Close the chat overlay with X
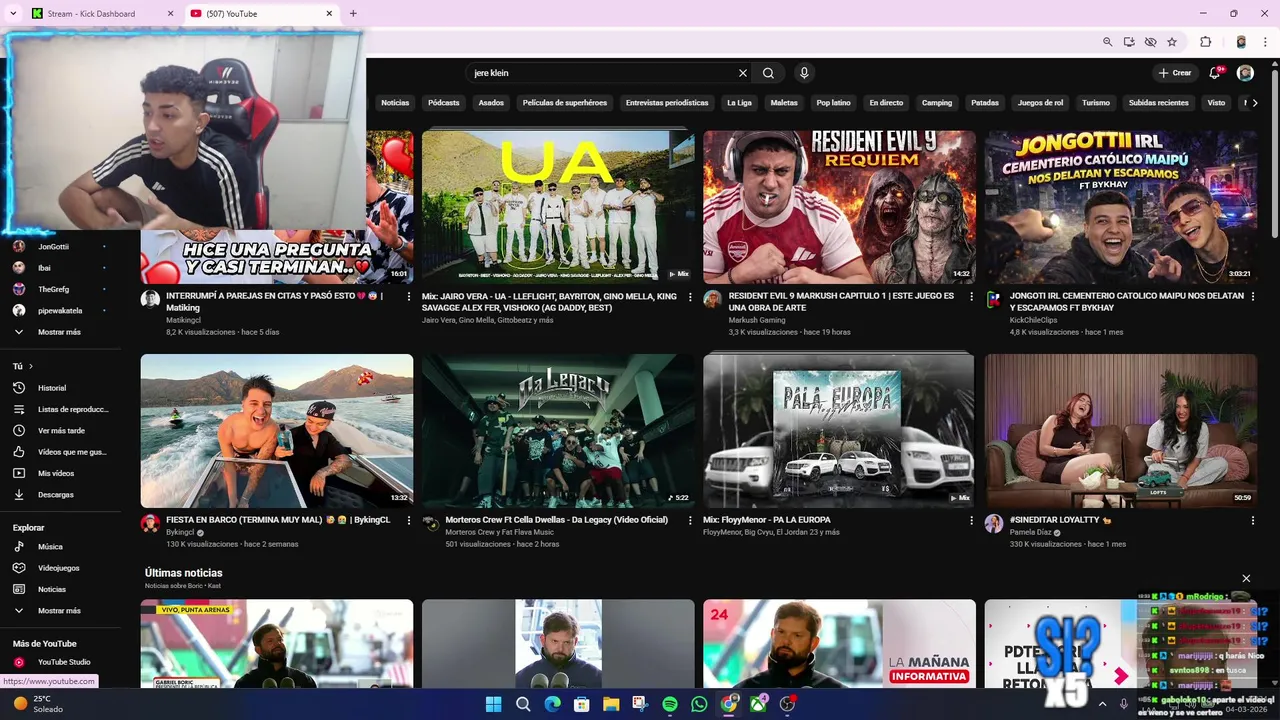The height and width of the screenshot is (720, 1280). click(x=1246, y=578)
